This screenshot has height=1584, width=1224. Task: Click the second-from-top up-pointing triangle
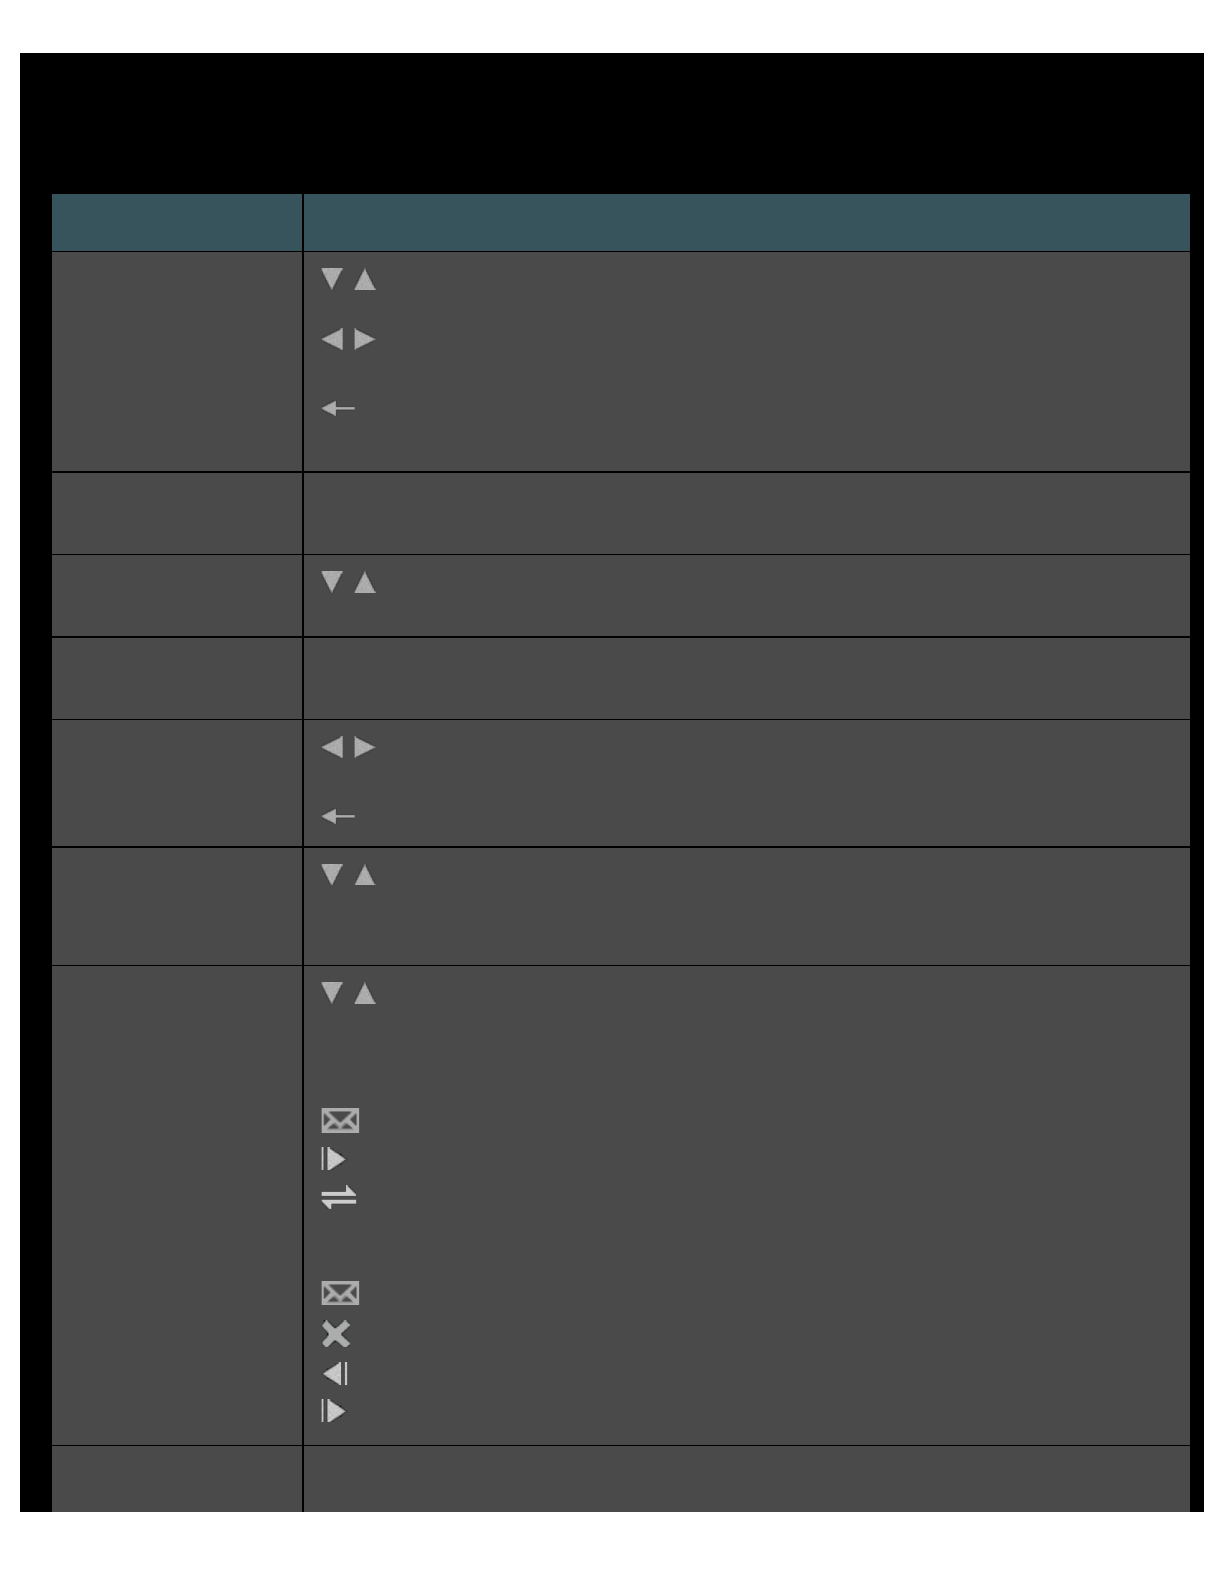pyautogui.click(x=365, y=583)
